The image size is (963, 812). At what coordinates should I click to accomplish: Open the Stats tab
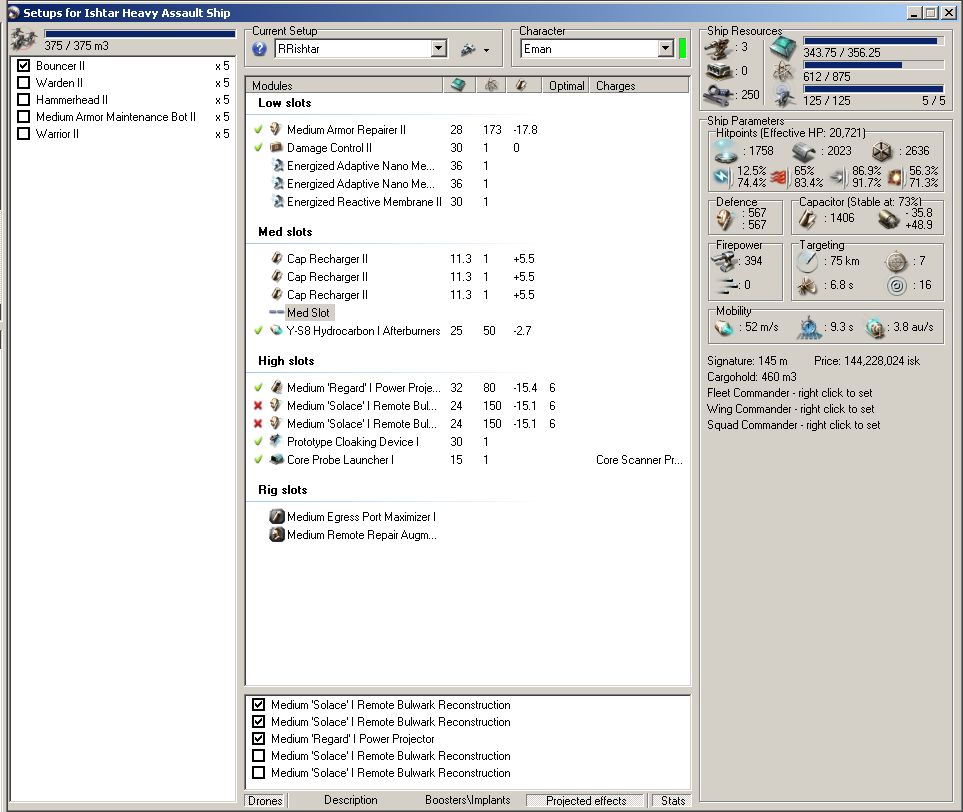tap(673, 800)
